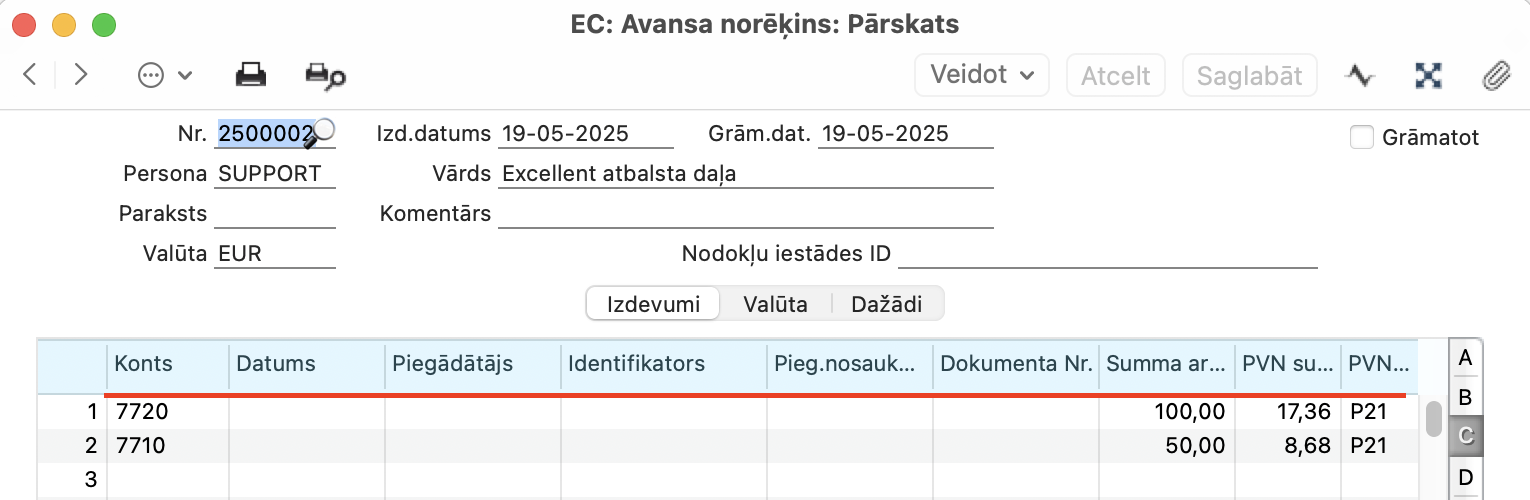Enable the Grāmatot checkbox
1530x500 pixels.
pyautogui.click(x=1361, y=137)
